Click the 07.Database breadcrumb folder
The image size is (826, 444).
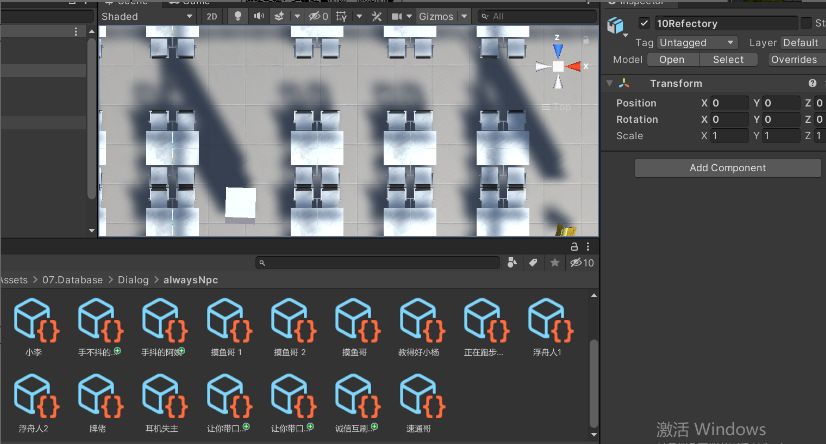point(71,280)
